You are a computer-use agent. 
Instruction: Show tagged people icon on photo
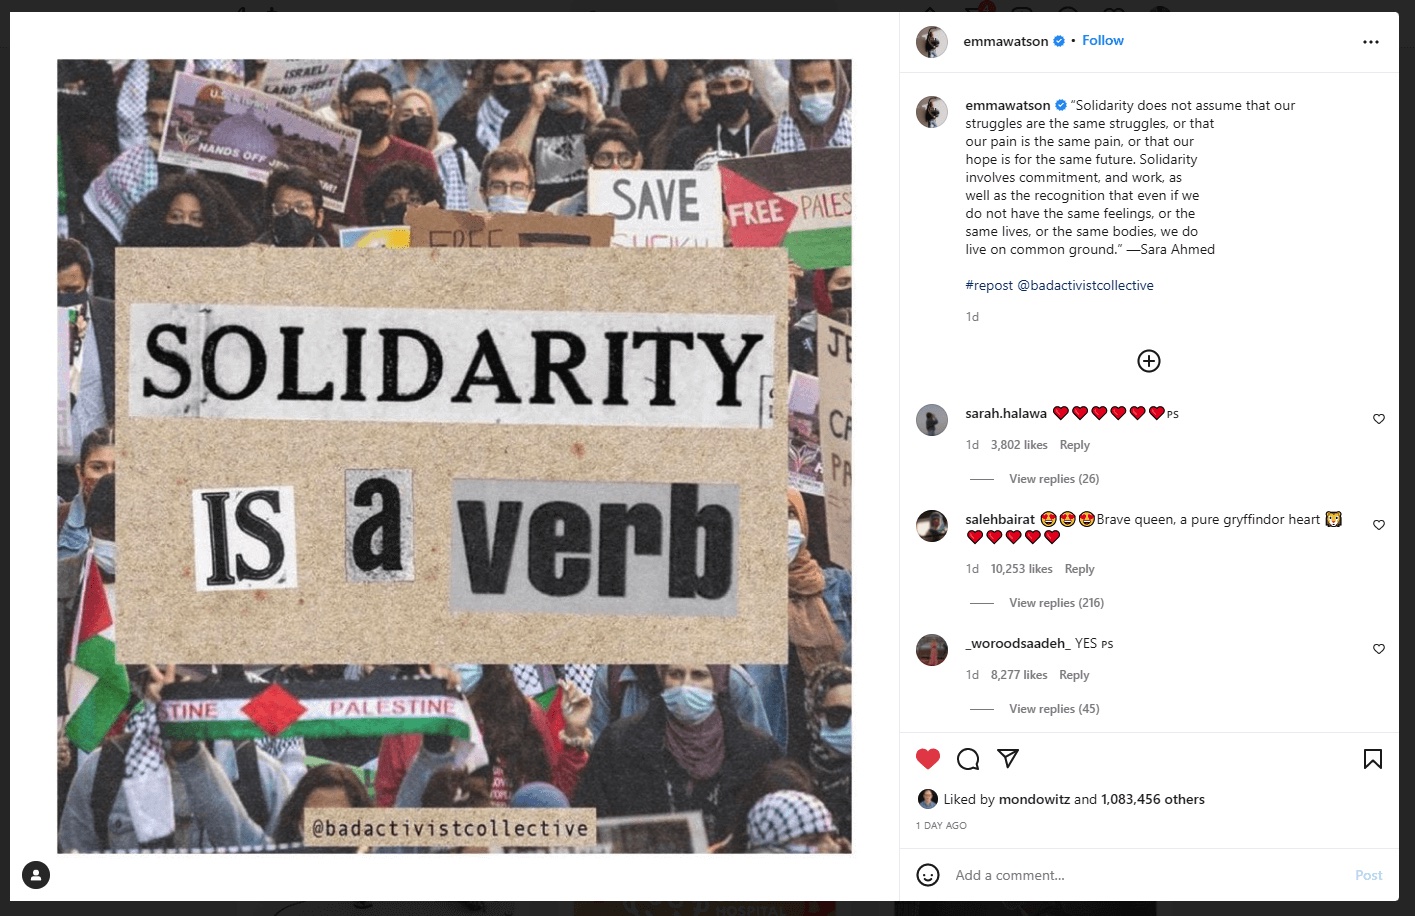coord(36,875)
